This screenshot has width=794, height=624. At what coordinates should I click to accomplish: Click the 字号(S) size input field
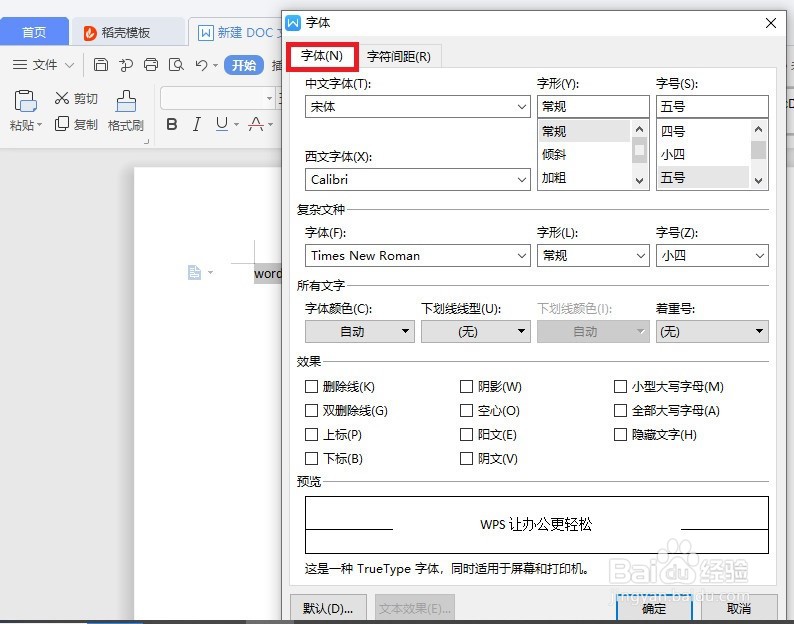point(712,106)
